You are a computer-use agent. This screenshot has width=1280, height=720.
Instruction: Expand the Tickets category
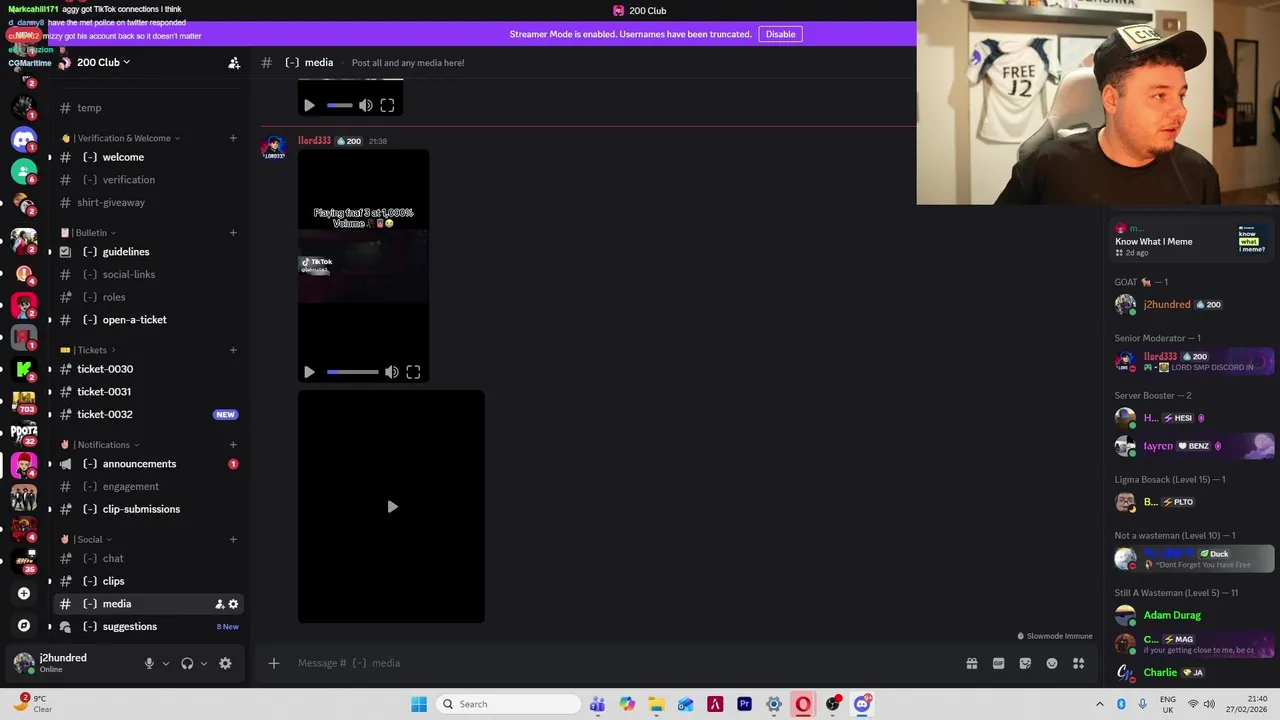[x=88, y=350]
